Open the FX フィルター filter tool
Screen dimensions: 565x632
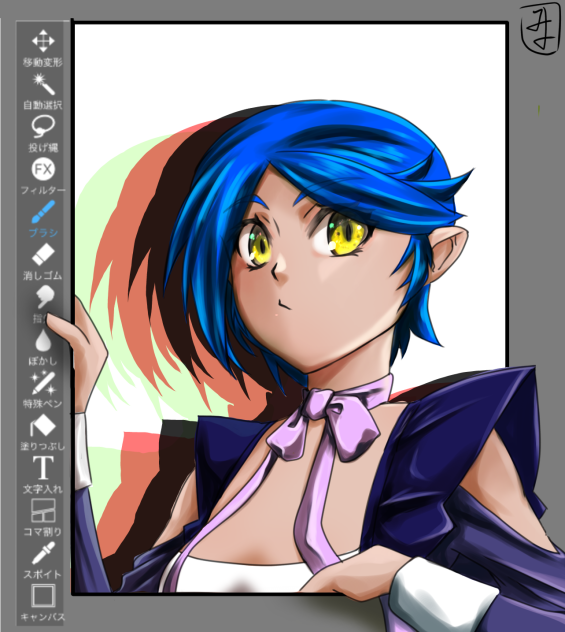[43, 177]
